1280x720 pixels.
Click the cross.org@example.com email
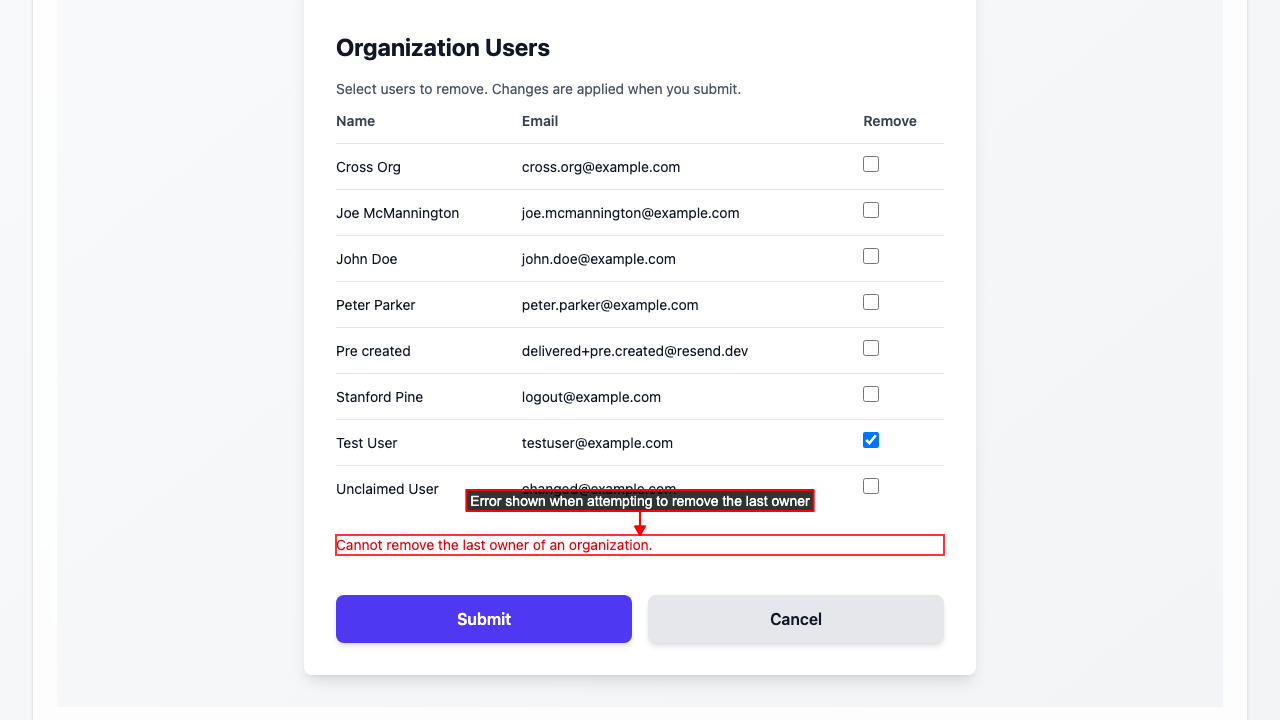pos(601,167)
